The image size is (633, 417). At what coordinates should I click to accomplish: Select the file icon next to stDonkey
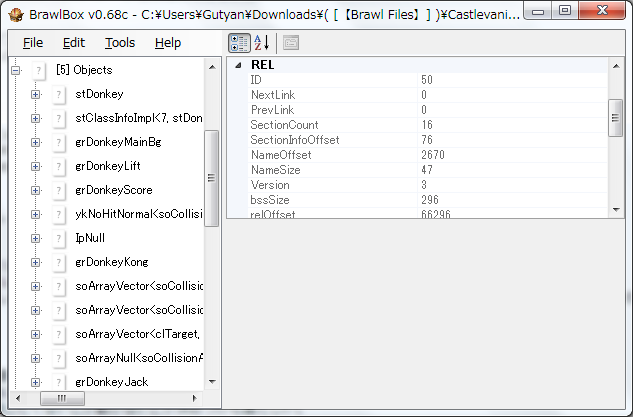coord(59,94)
